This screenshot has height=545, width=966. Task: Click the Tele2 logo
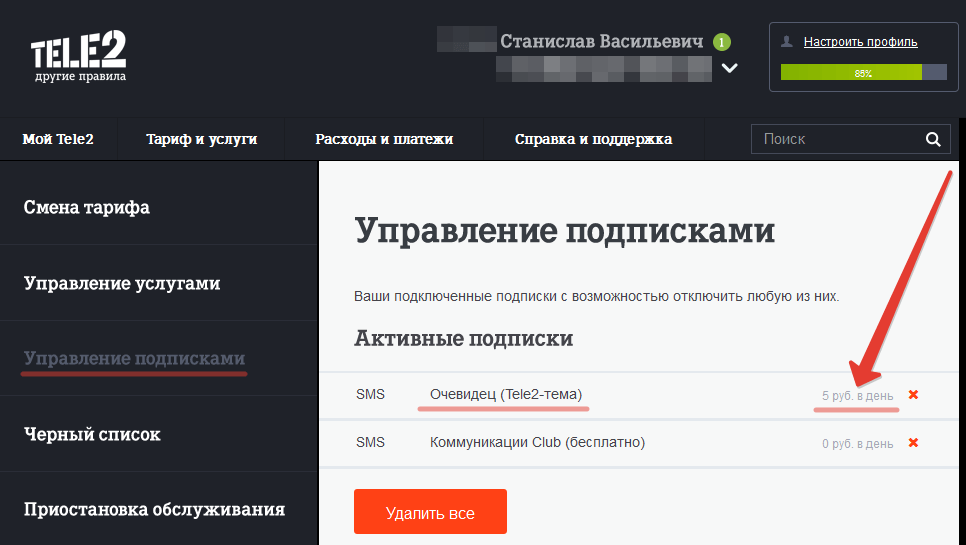click(x=78, y=57)
